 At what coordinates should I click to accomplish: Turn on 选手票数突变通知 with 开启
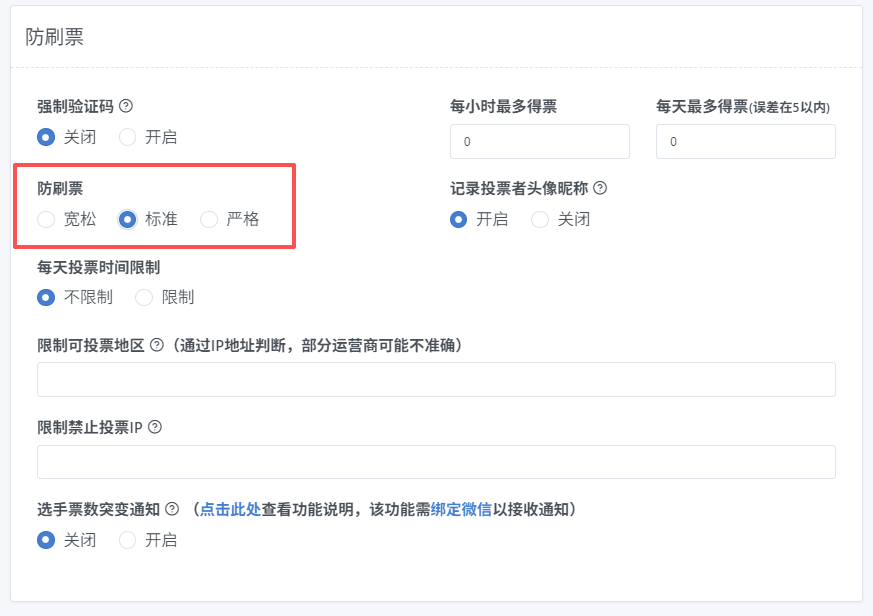[127, 540]
